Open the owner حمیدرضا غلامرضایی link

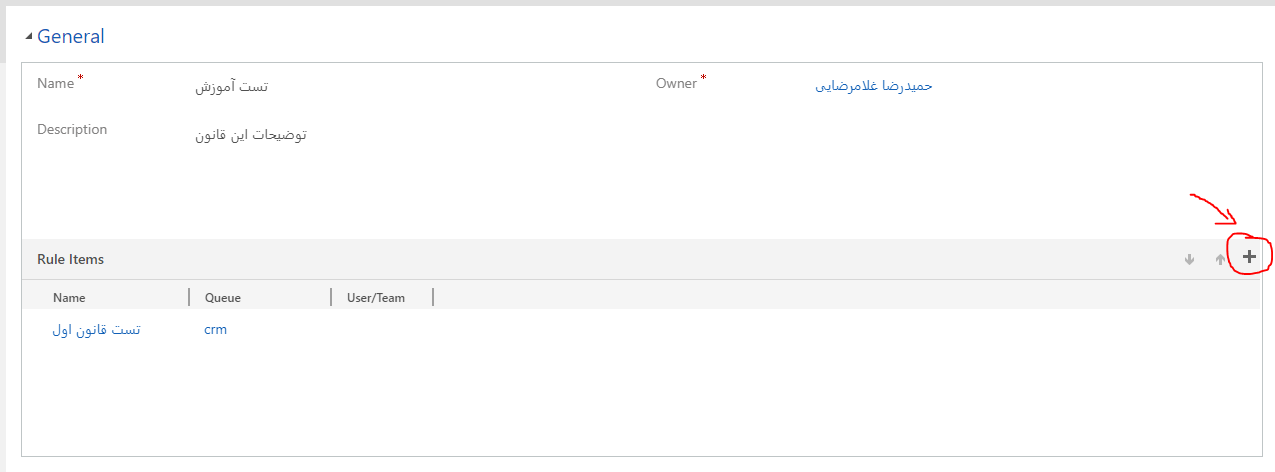(x=874, y=86)
